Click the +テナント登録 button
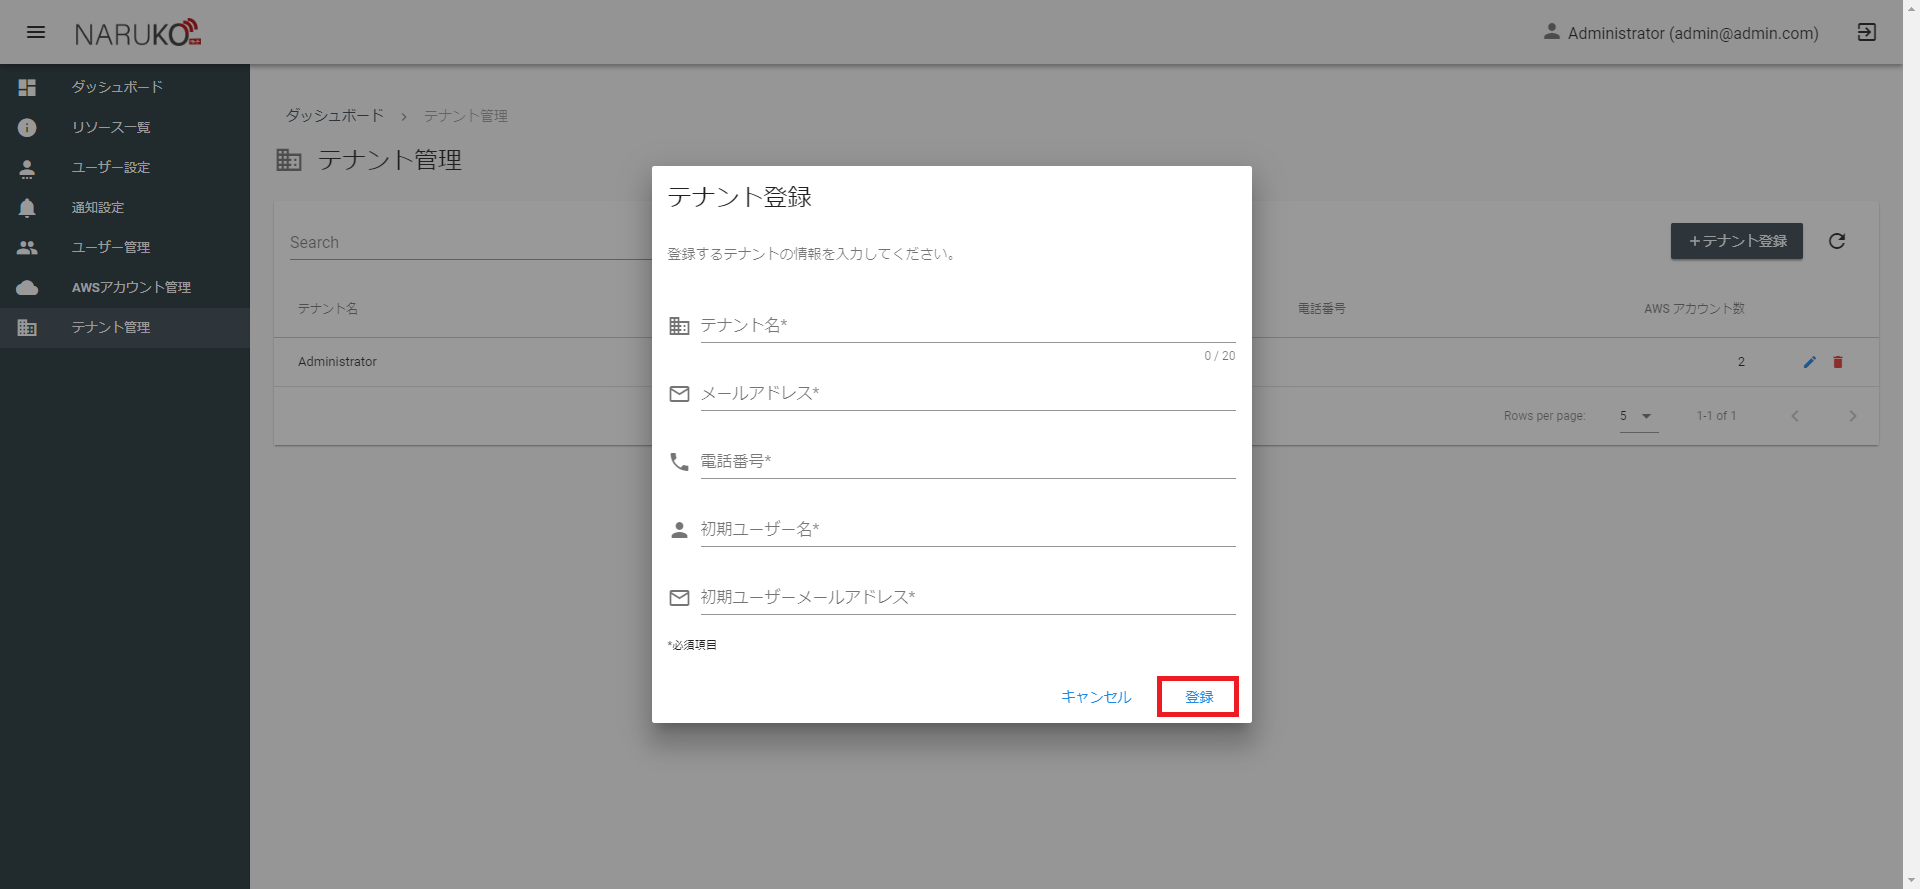 click(1737, 241)
